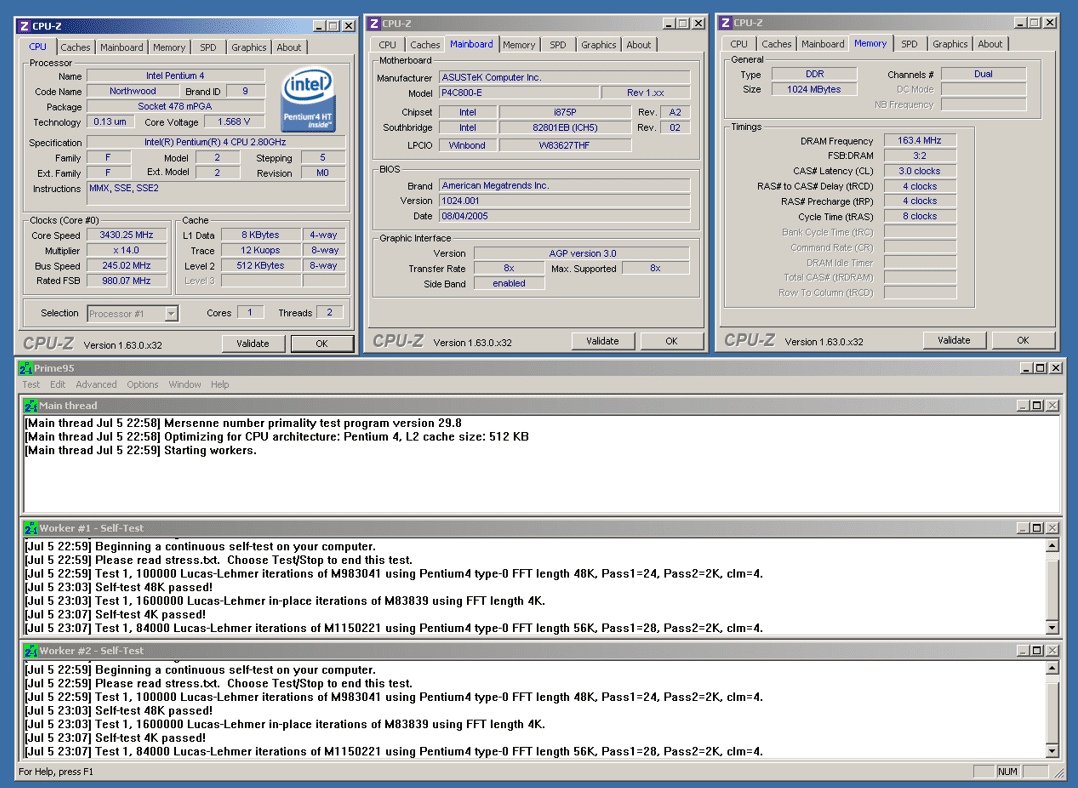The height and width of the screenshot is (788, 1078).
Task: Click OK in the CPU tab window
Action: [x=322, y=344]
